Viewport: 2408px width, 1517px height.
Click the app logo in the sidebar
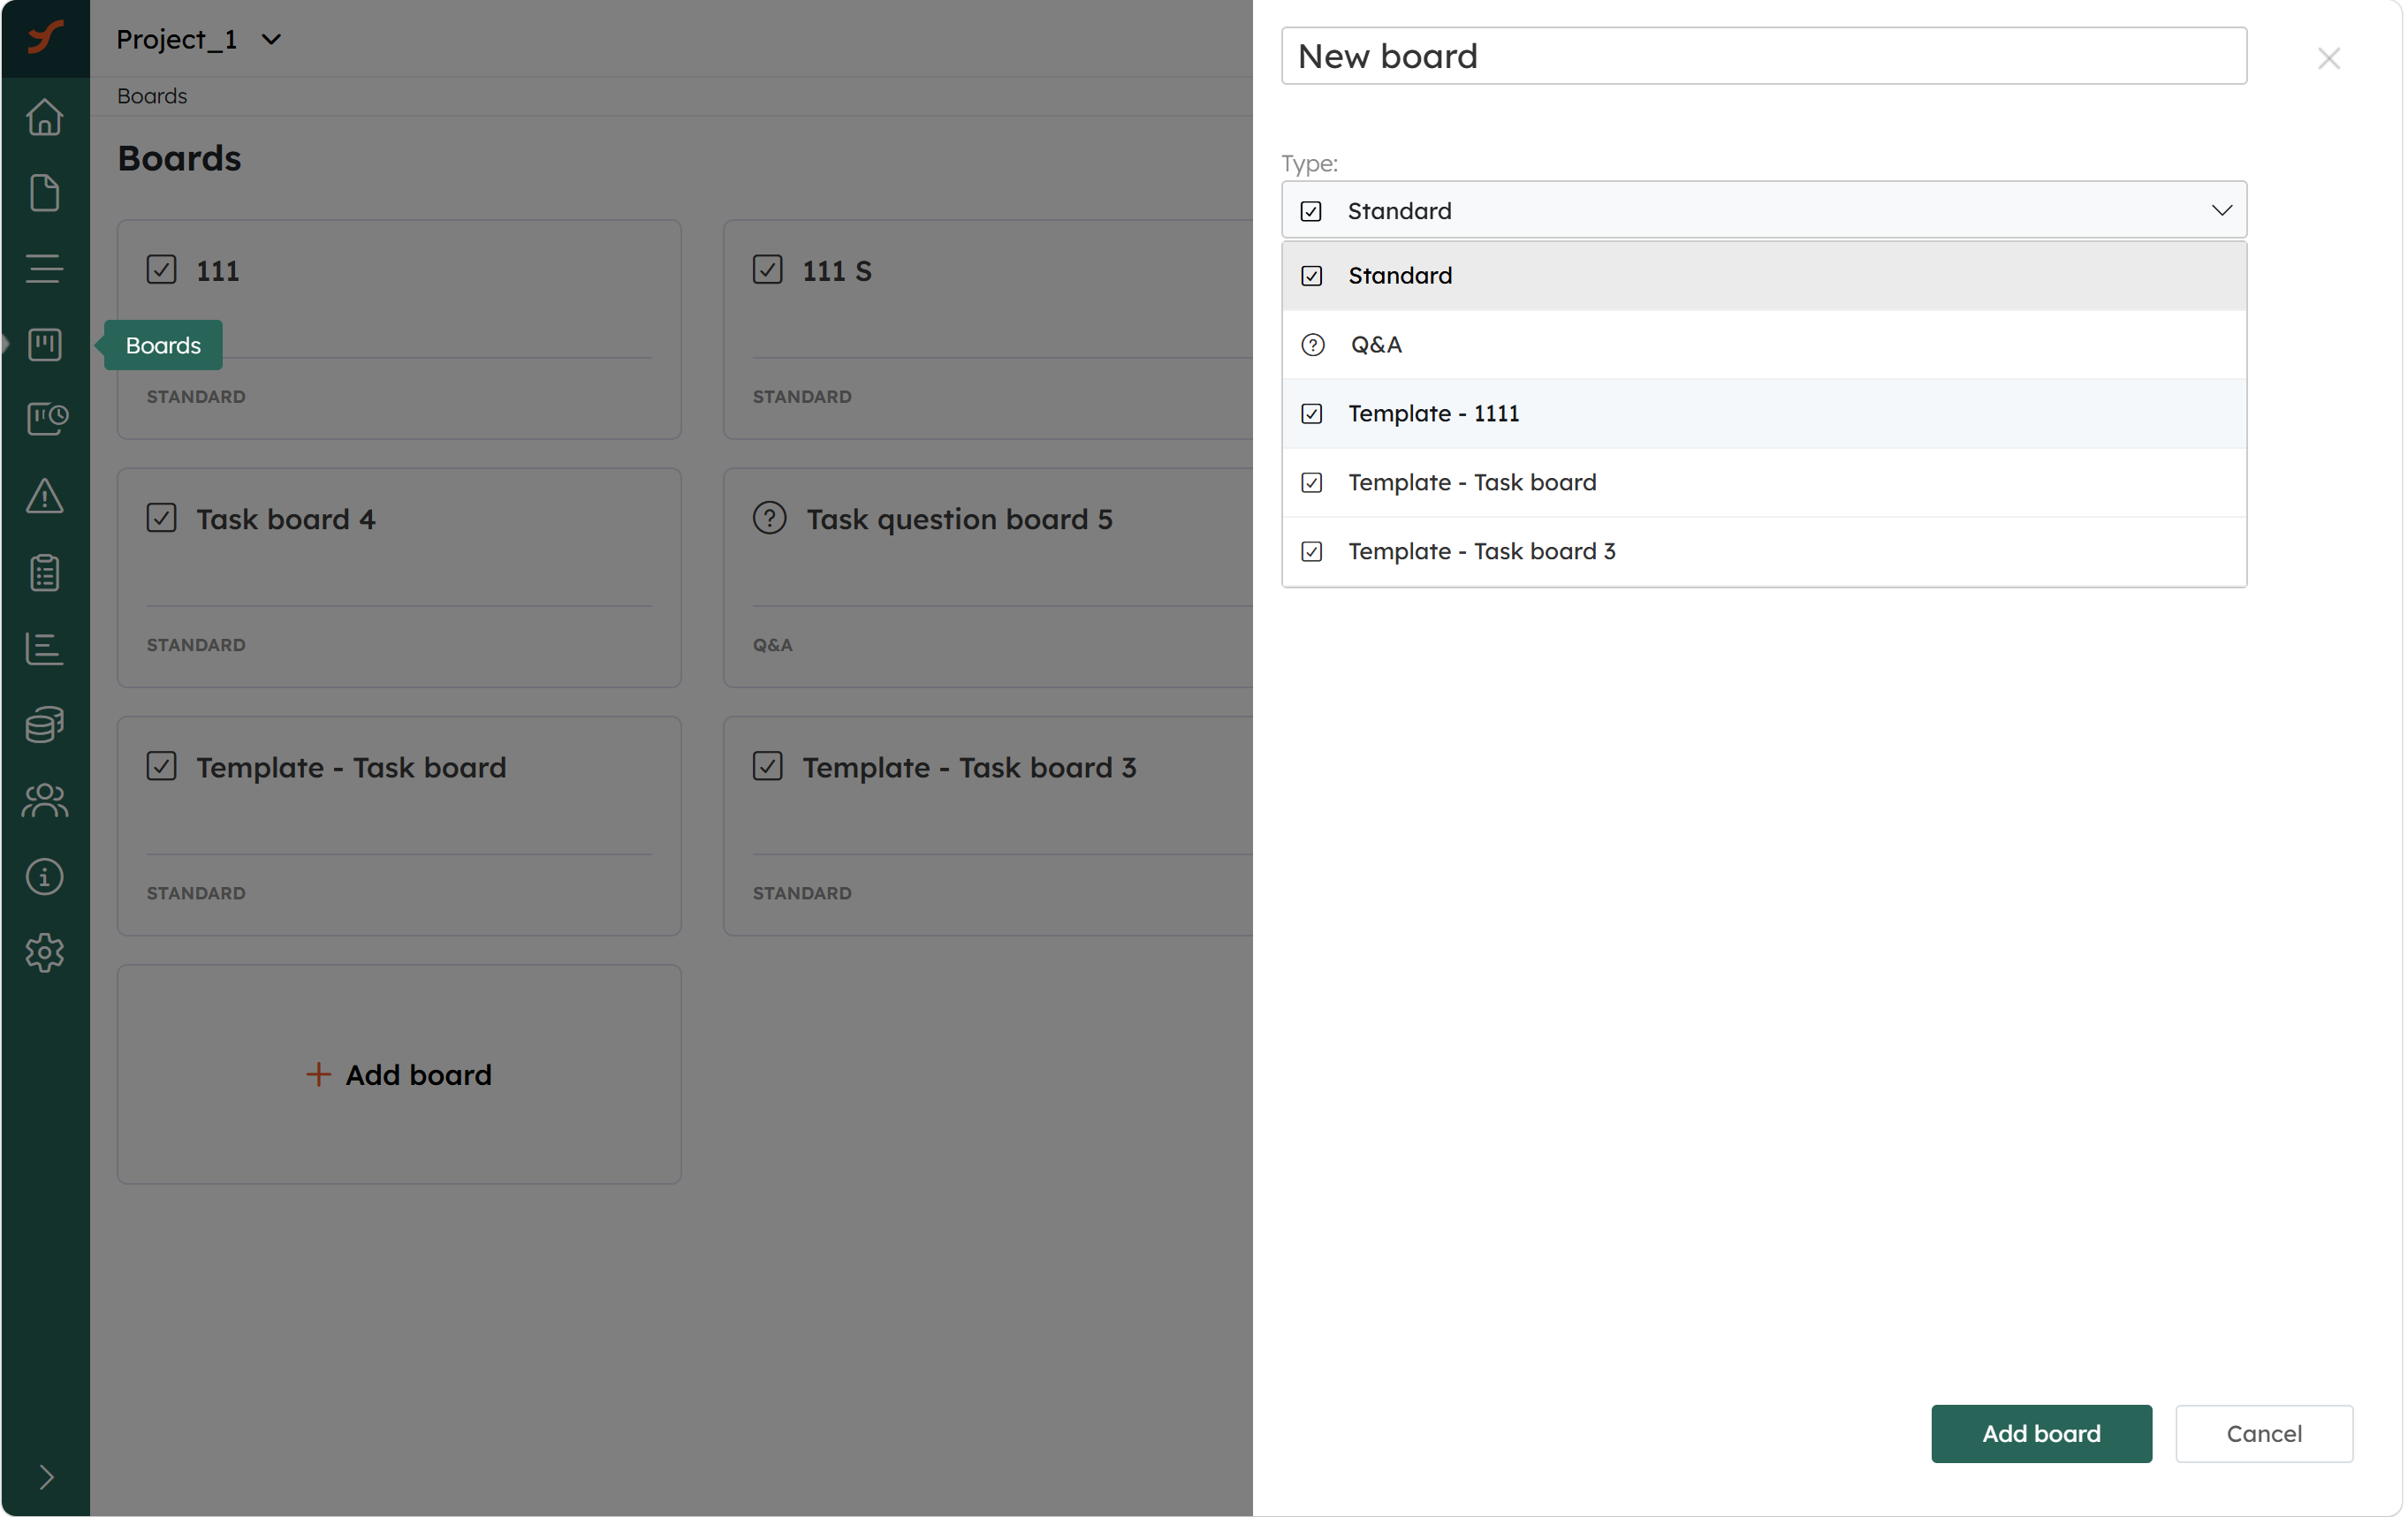tap(45, 37)
